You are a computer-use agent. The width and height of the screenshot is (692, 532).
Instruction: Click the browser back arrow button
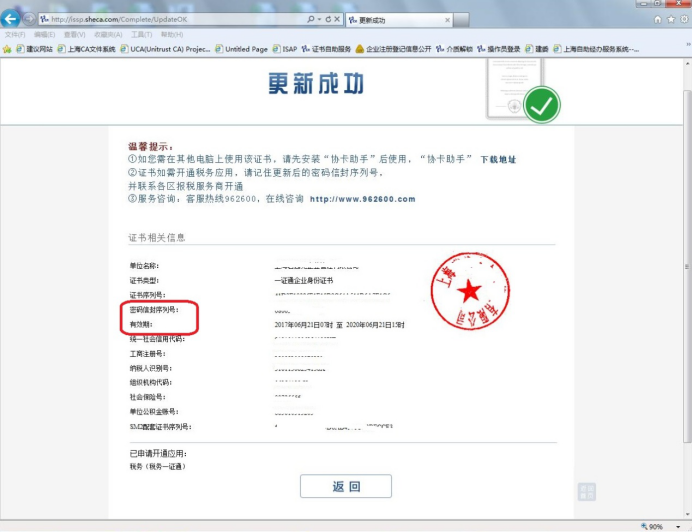point(11,19)
